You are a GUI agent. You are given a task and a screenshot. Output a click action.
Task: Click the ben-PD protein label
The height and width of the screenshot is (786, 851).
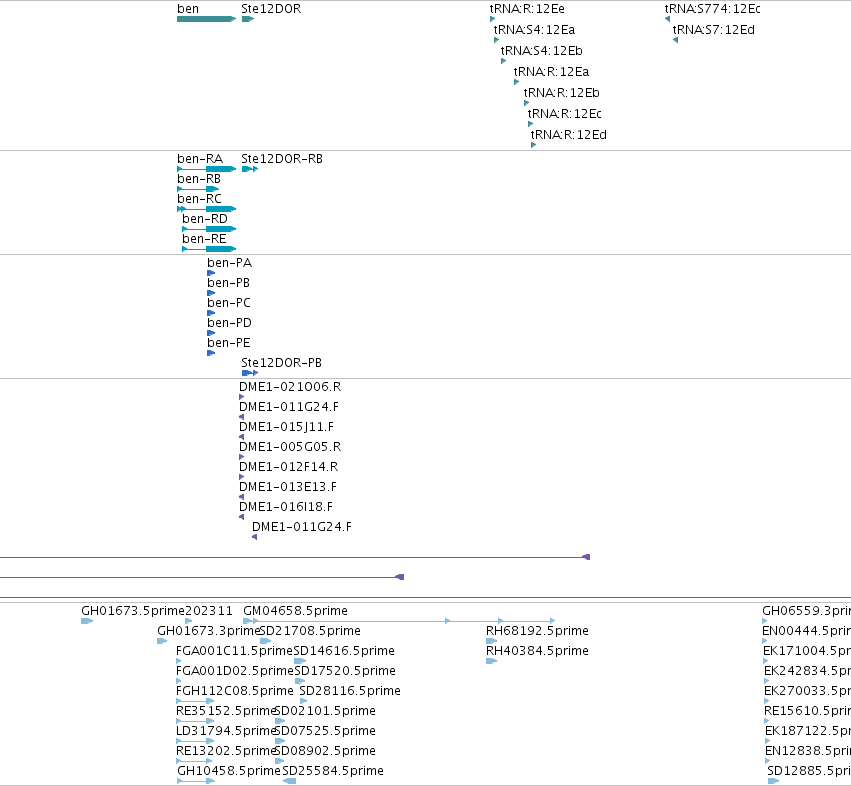point(229,323)
